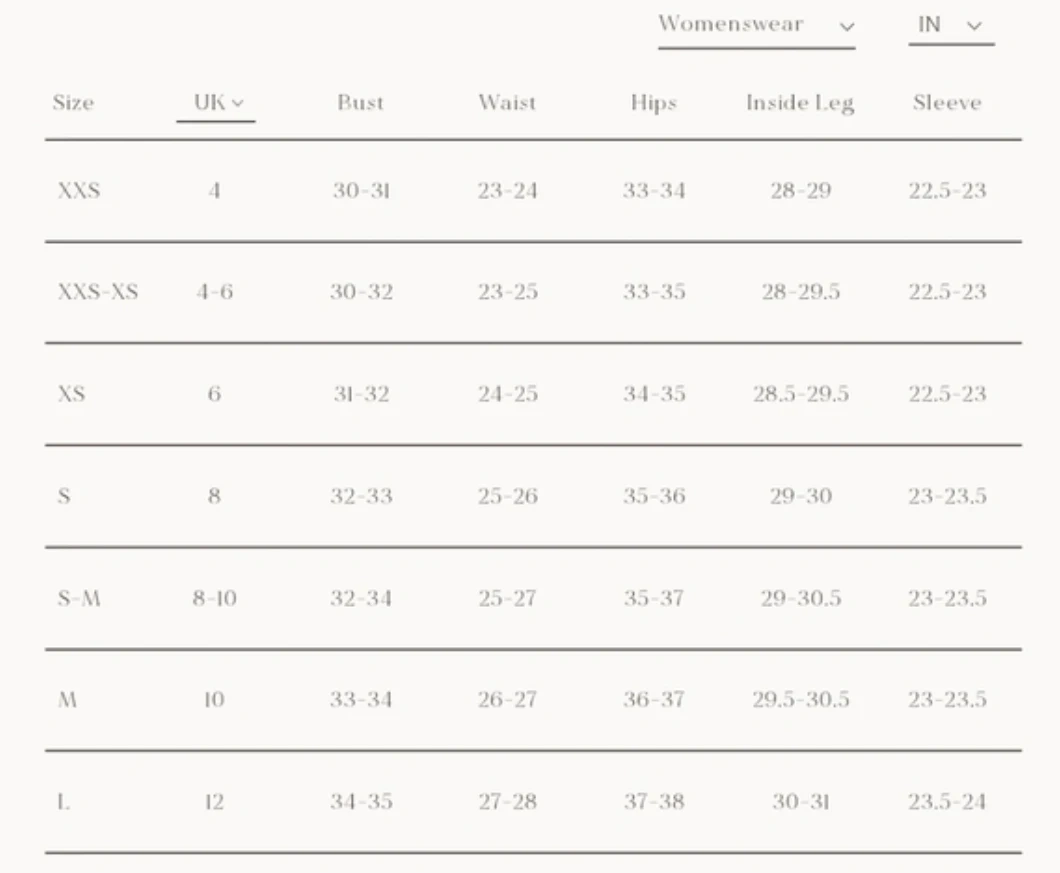
Task: Select the Inside Leg column header
Action: point(800,103)
